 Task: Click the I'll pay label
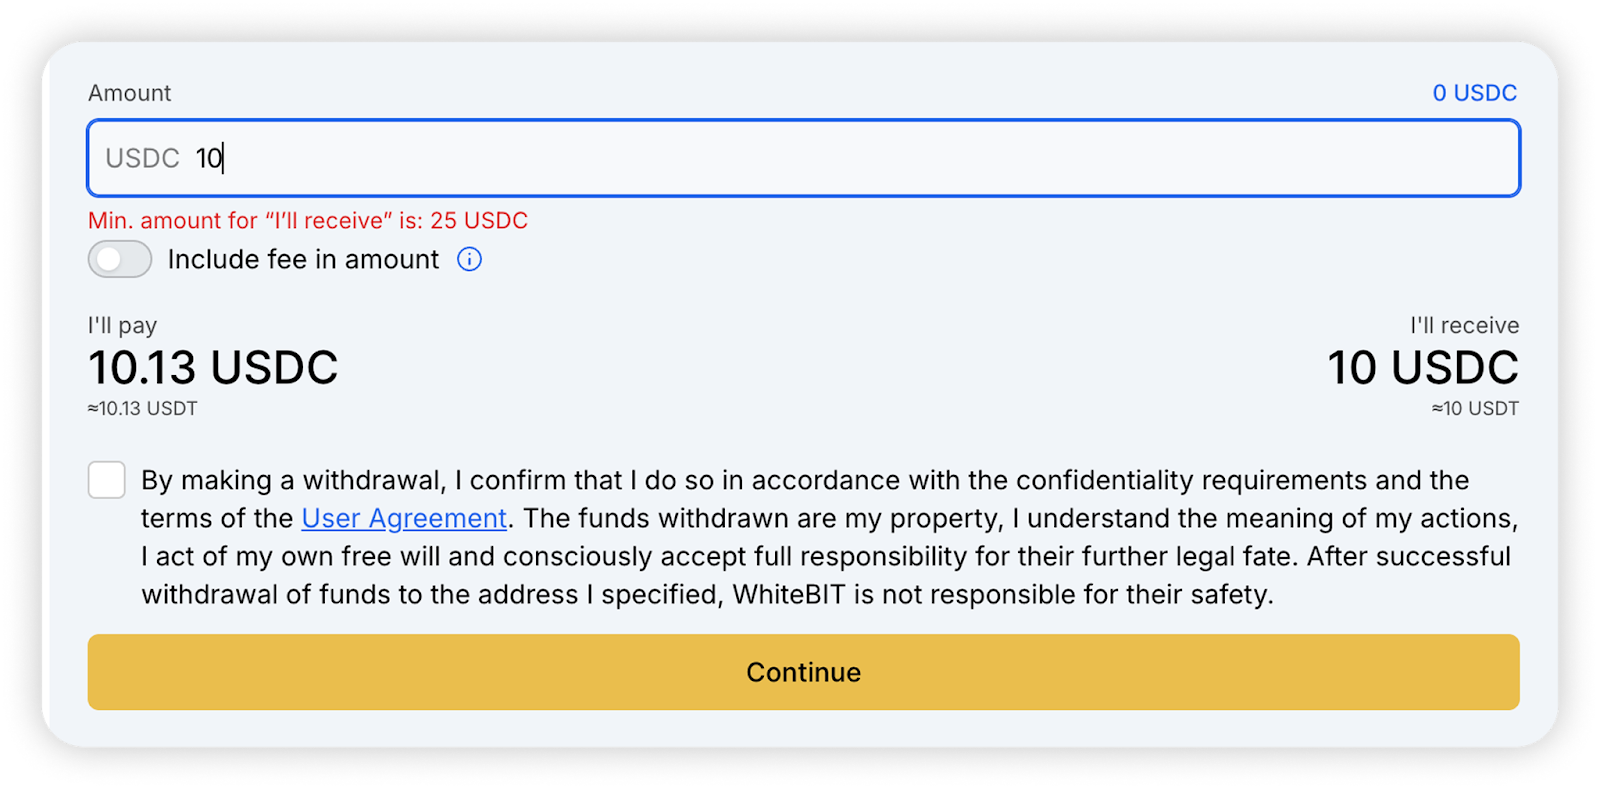click(x=122, y=325)
